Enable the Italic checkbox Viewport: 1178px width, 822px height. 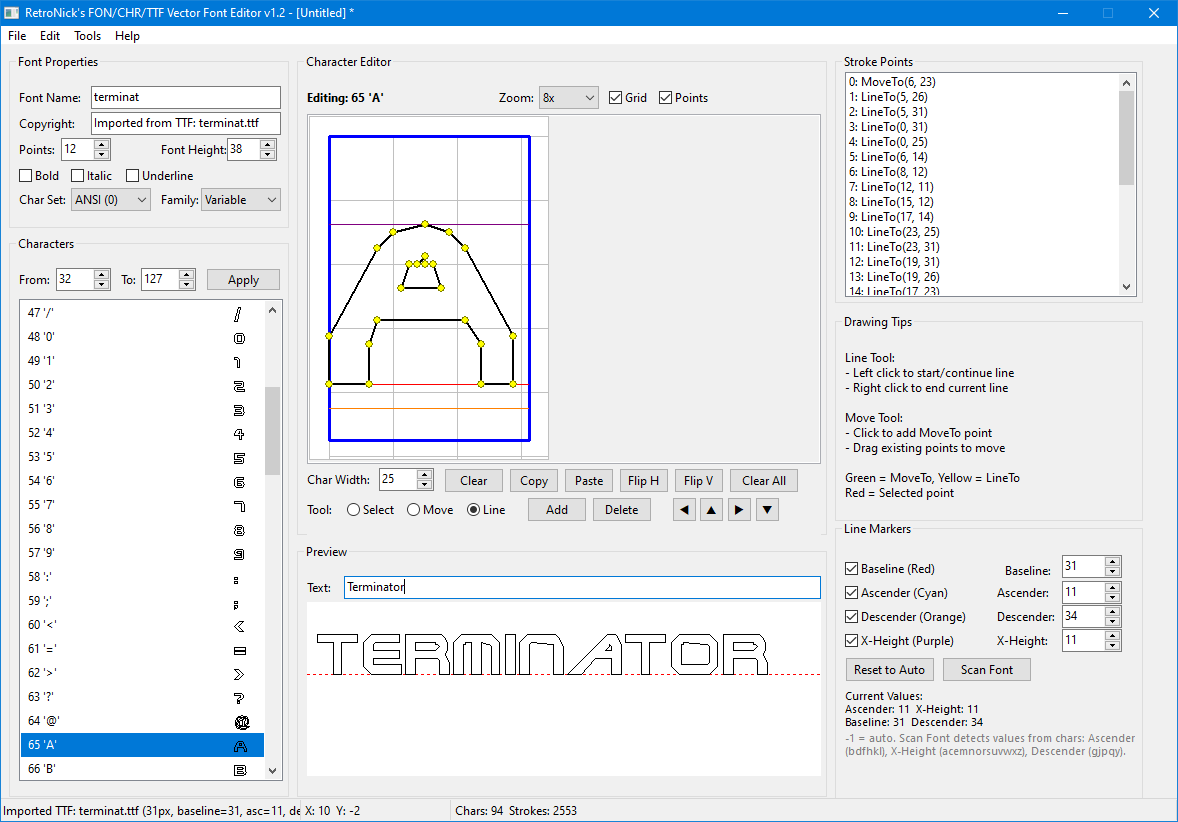(77, 176)
